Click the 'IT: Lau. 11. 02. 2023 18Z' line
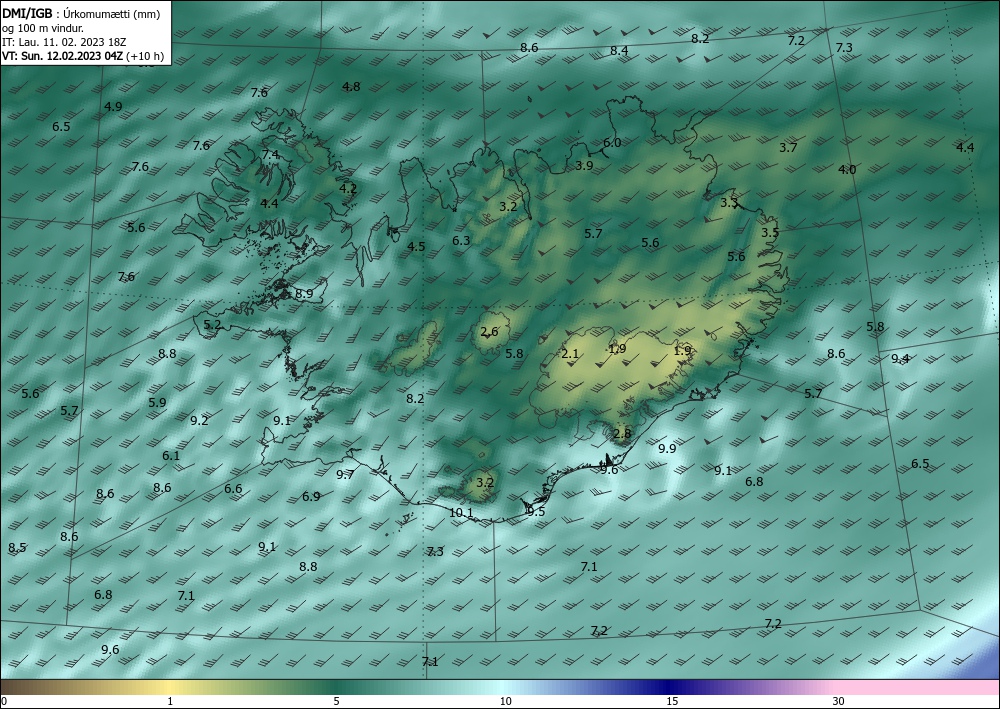The image size is (1000, 709). 64,42
